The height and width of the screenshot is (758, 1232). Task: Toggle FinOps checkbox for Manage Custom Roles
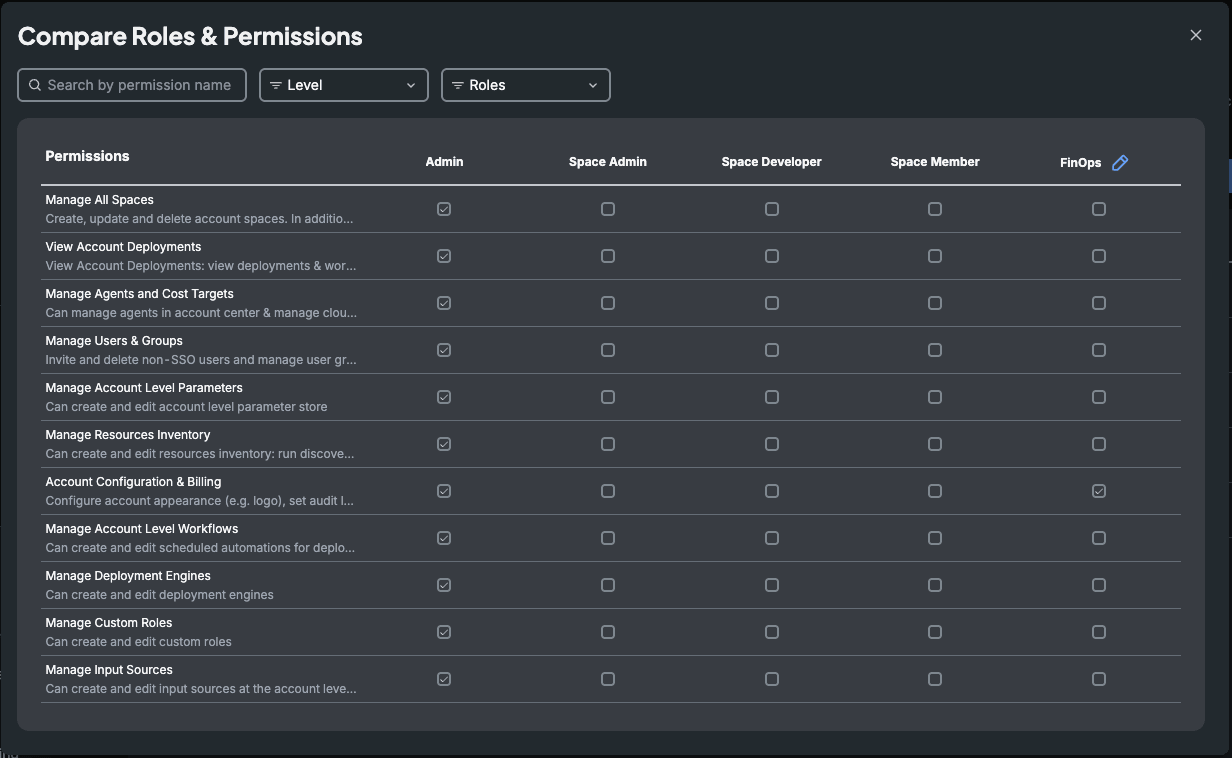point(1099,632)
